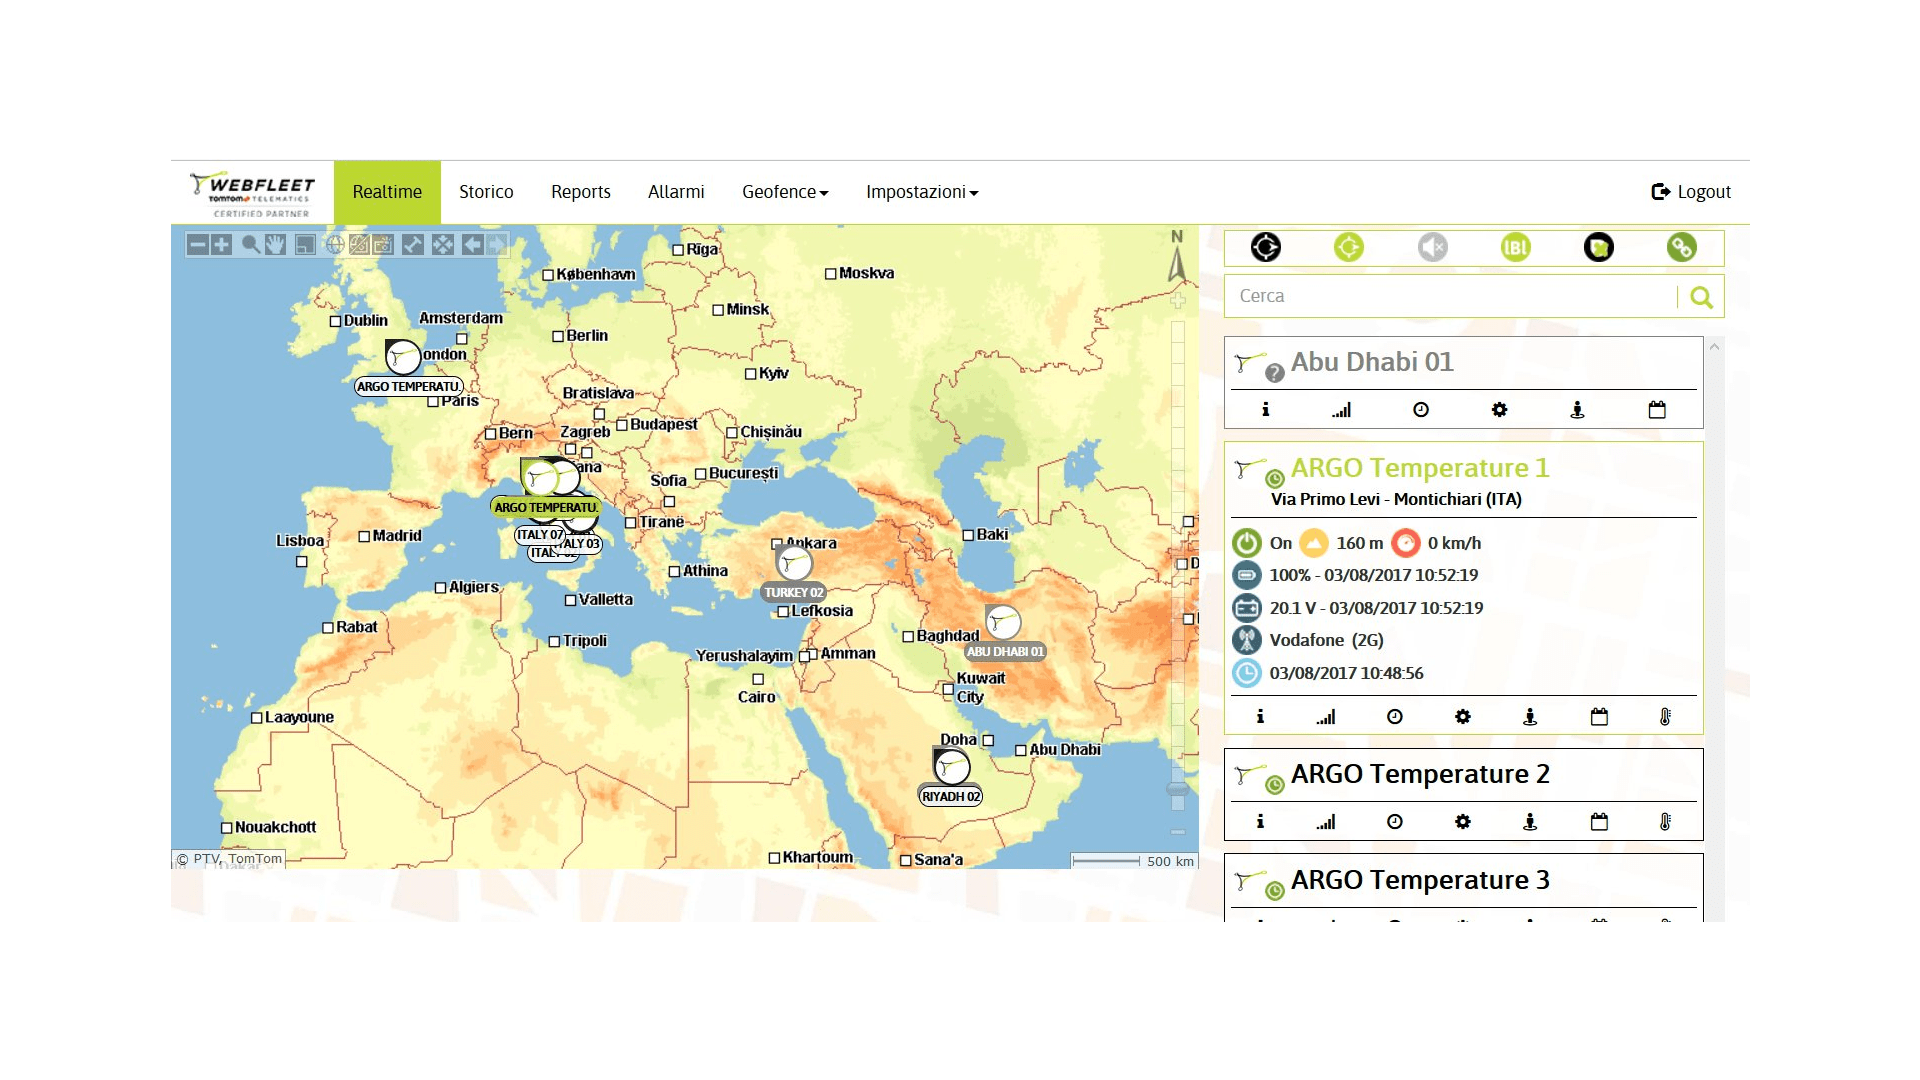Click the map zoom level slider handle

[x=1178, y=790]
